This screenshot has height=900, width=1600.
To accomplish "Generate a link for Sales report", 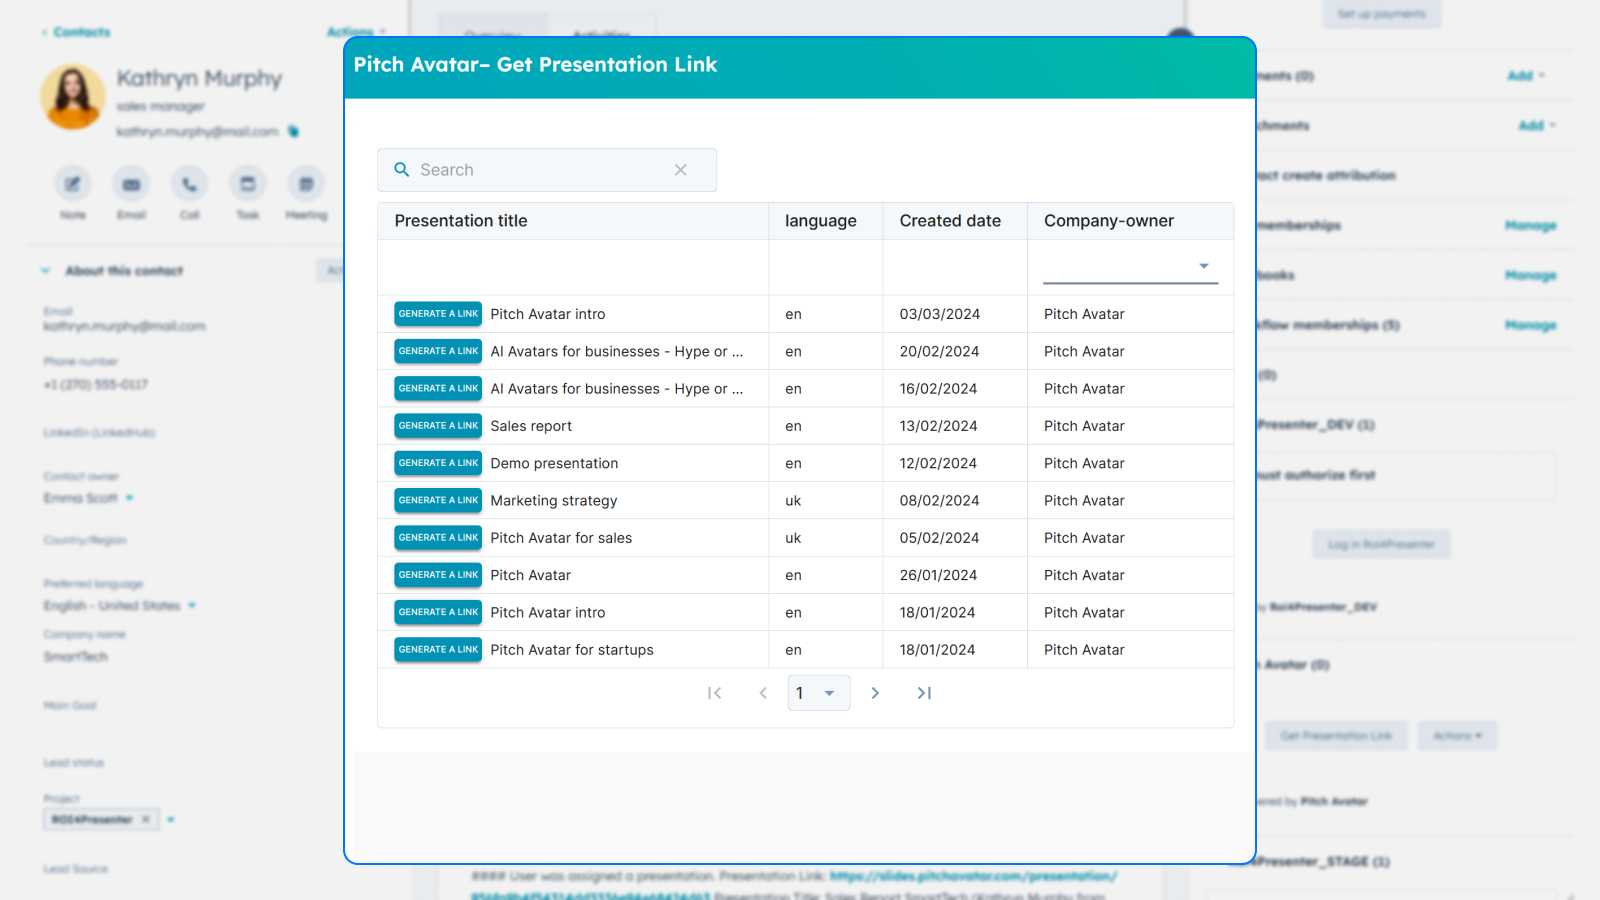I will pos(437,425).
